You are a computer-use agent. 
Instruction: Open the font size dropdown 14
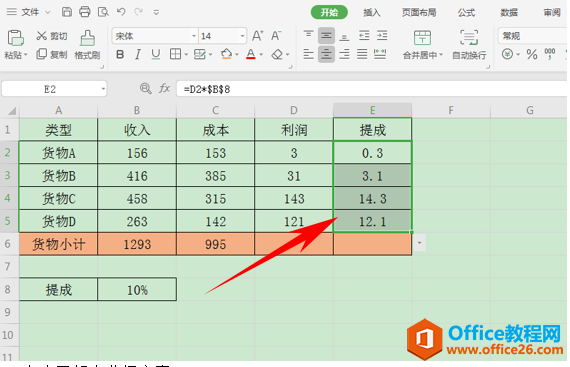tap(242, 36)
